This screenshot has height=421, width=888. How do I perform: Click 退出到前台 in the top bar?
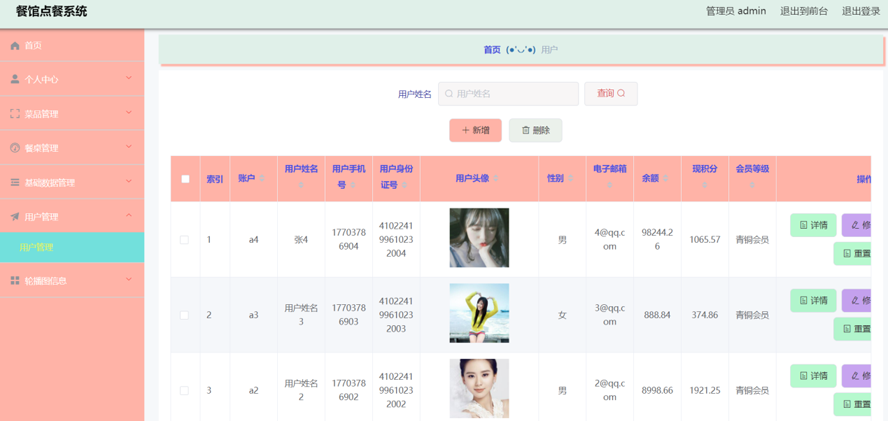tap(804, 11)
